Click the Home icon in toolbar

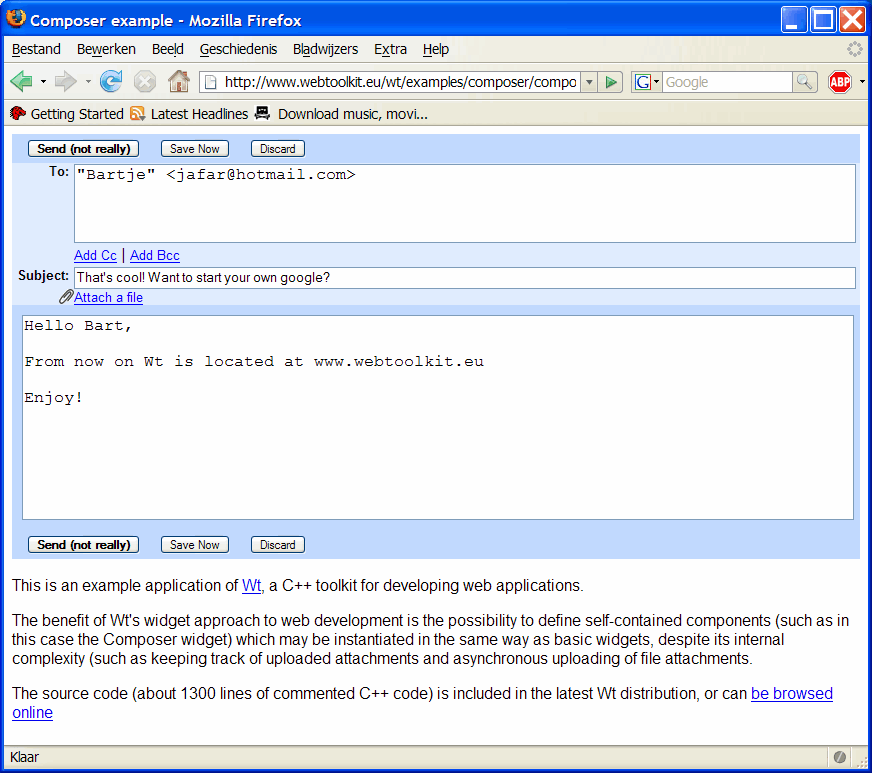[179, 82]
